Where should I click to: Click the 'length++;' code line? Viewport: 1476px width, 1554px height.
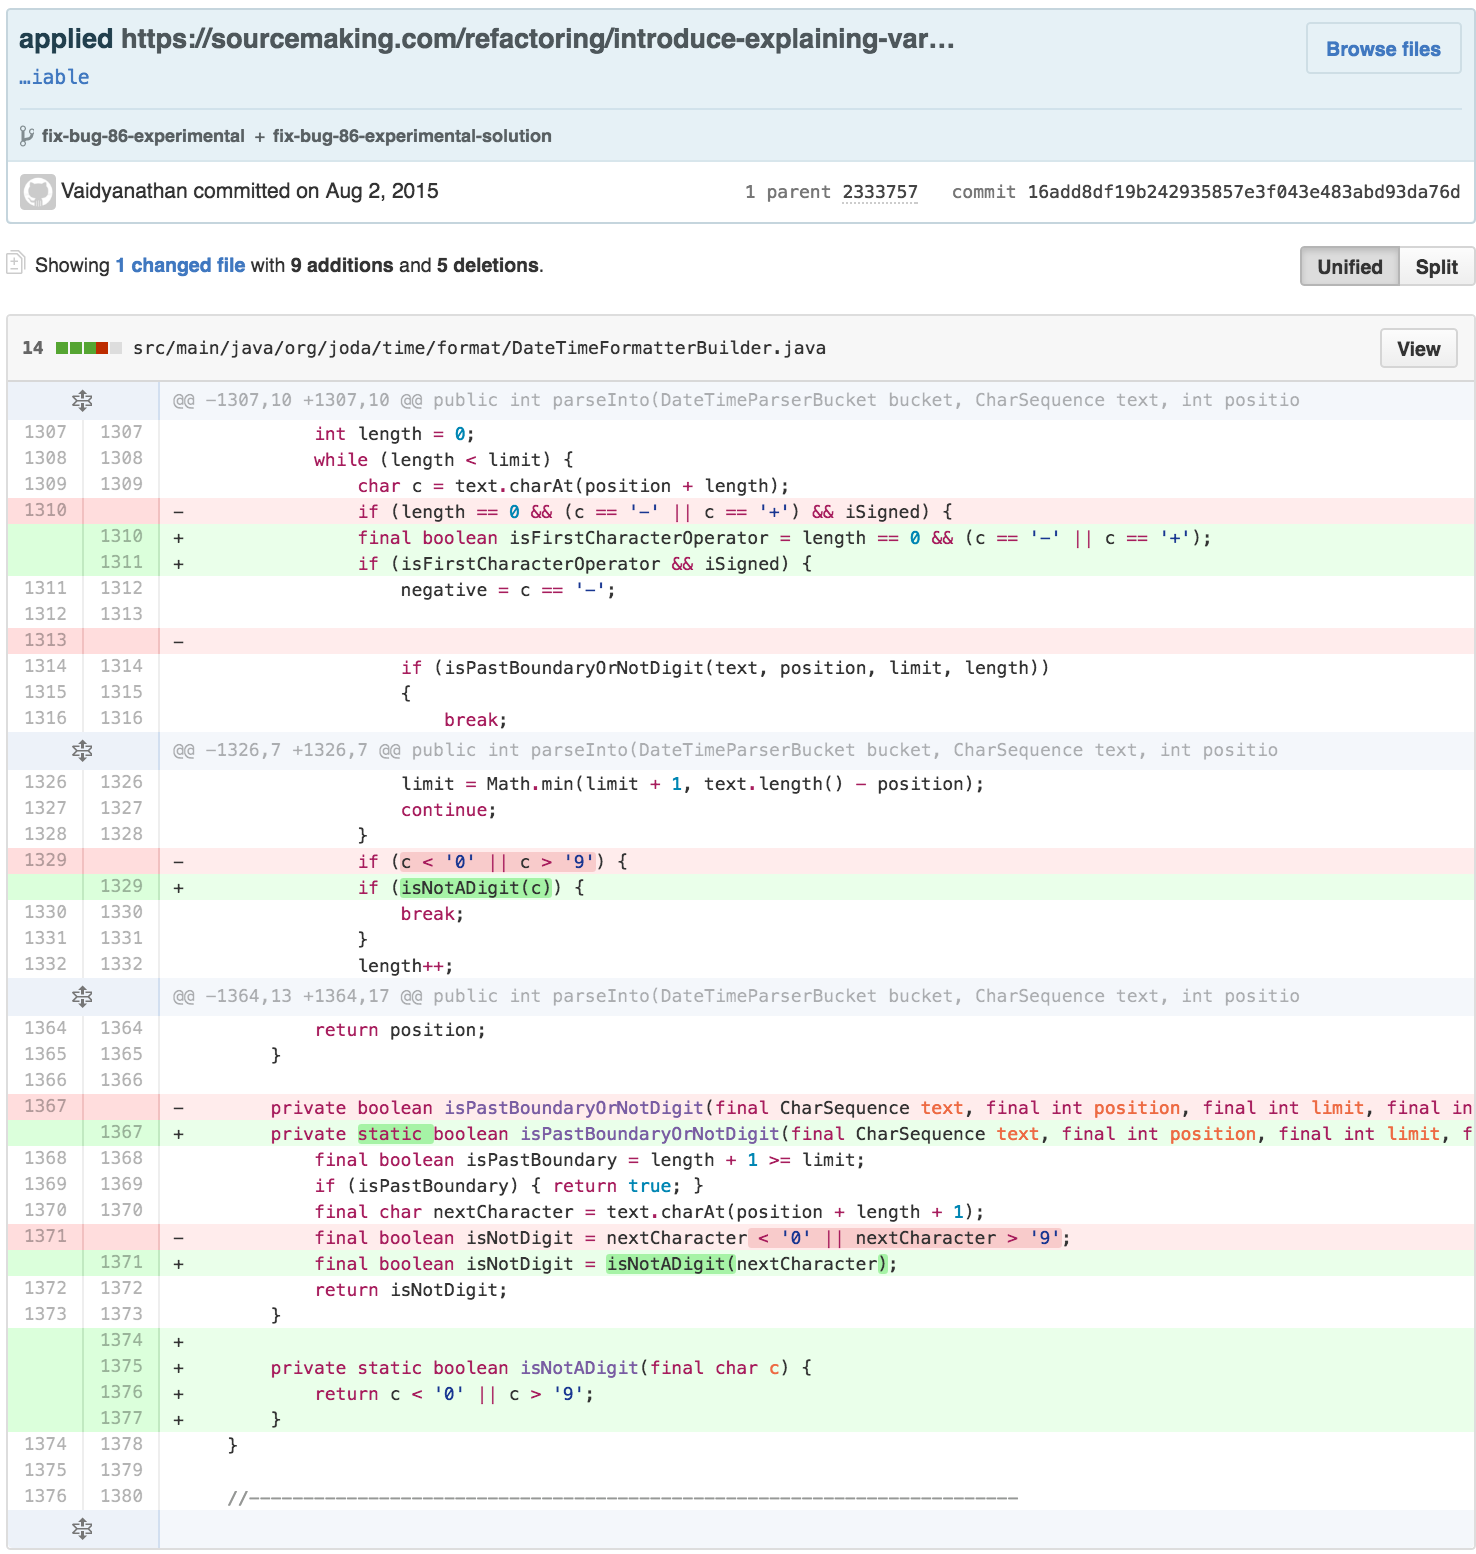405,966
